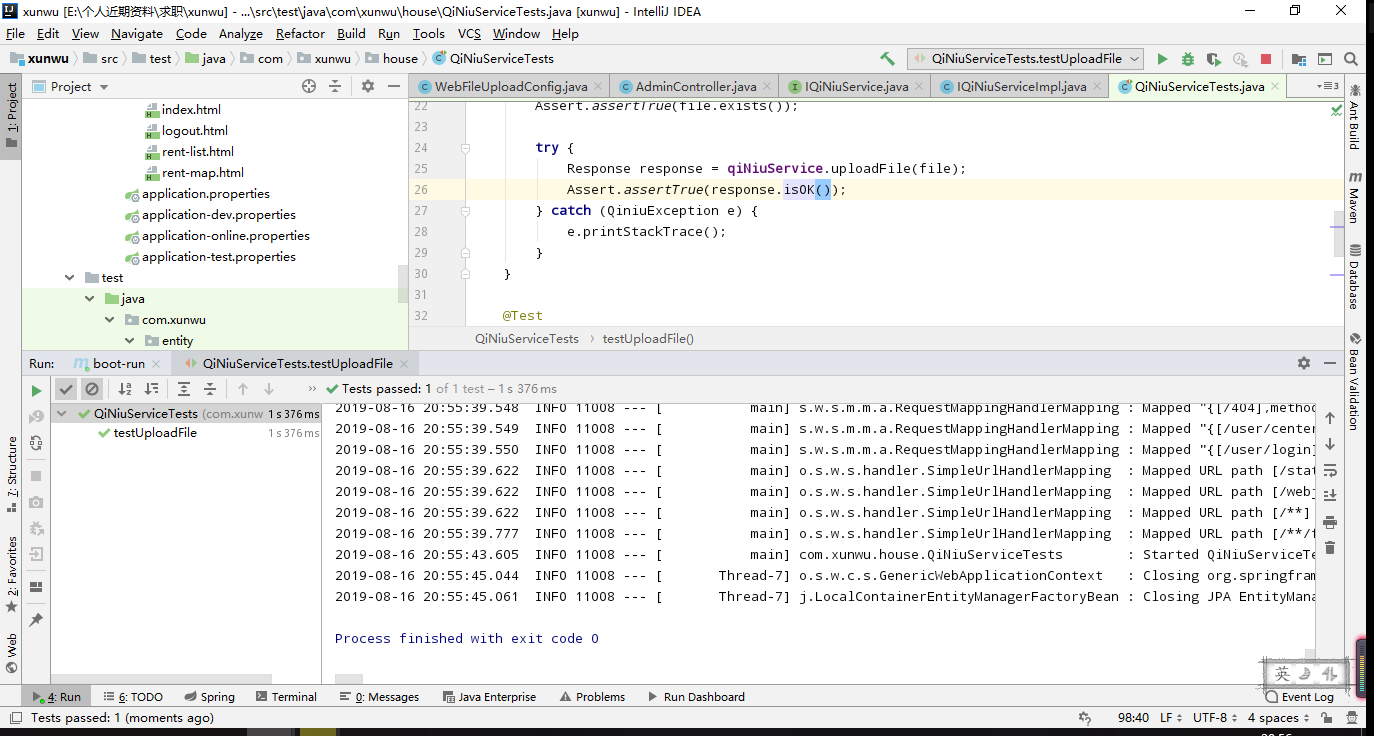Click the house breadcrumb in navigation bar
The width and height of the screenshot is (1374, 736).
391,59
